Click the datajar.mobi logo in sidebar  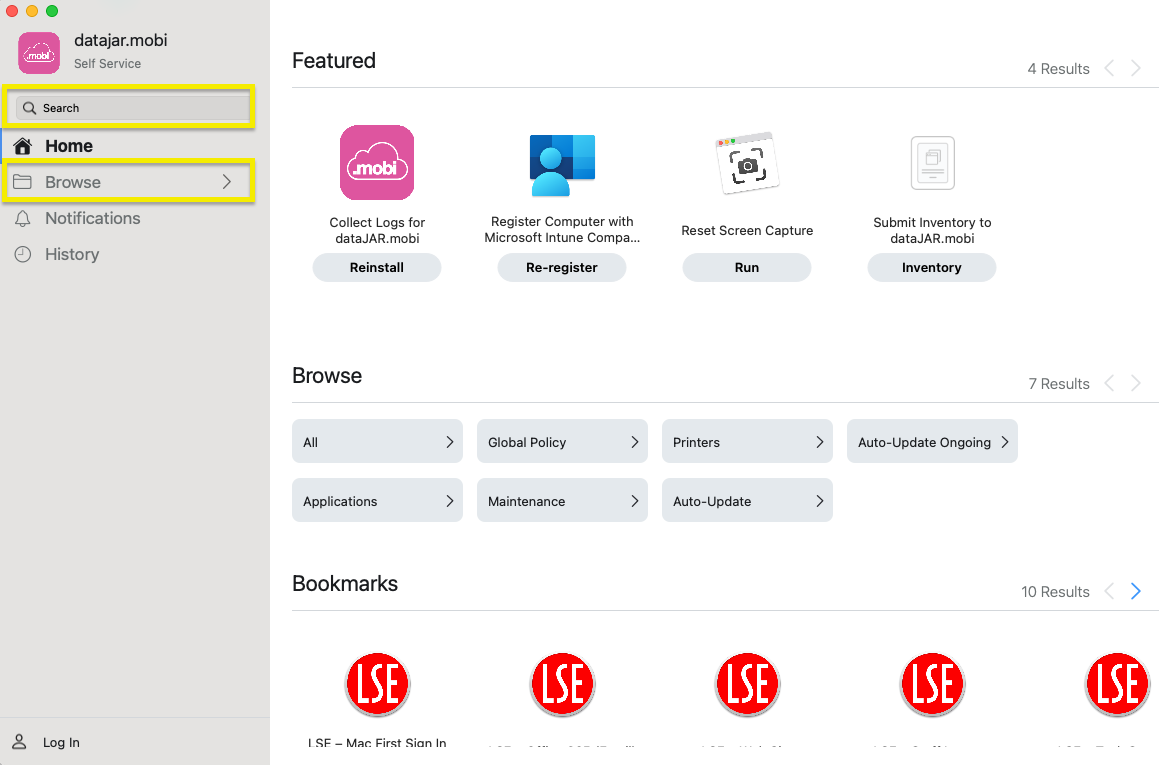40,52
